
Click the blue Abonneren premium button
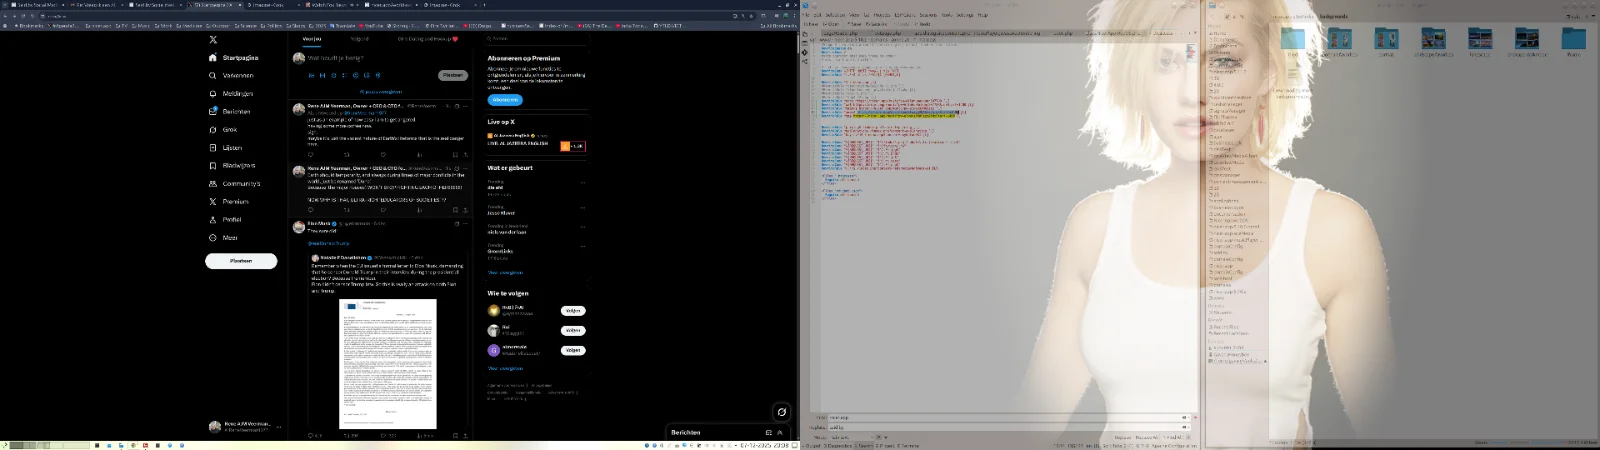pos(505,100)
